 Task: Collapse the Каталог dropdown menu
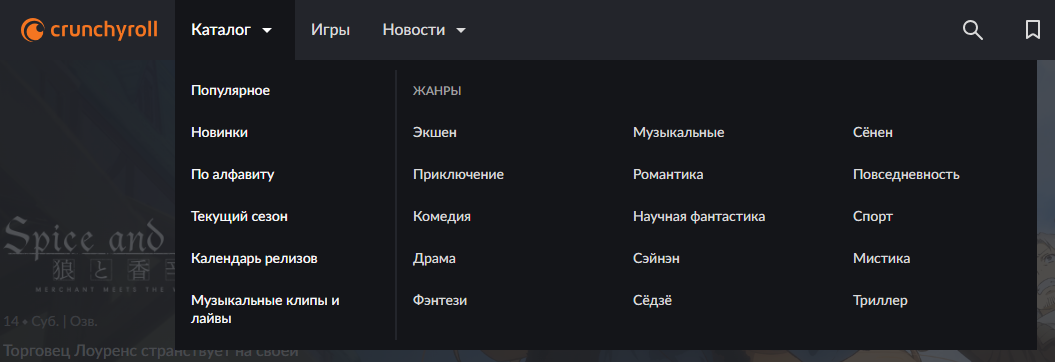coord(235,30)
